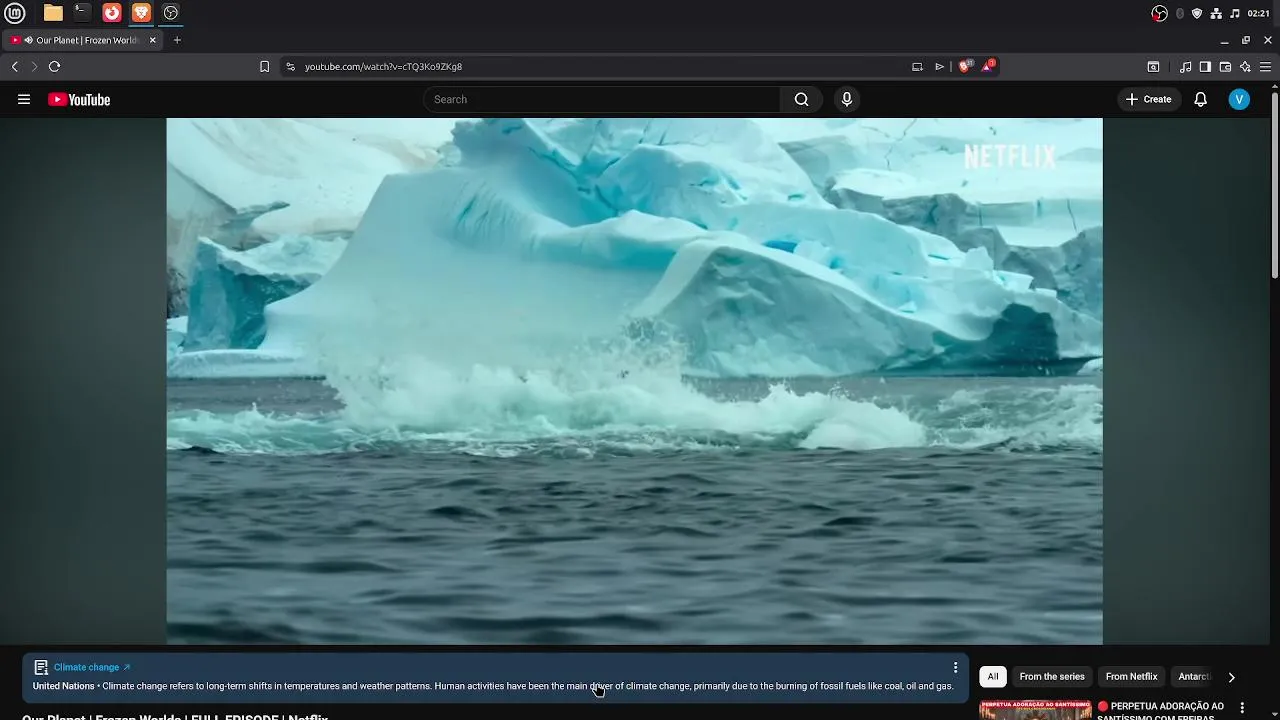This screenshot has width=1280, height=720.
Task: Launch the terminal from the panel
Action: 82,13
